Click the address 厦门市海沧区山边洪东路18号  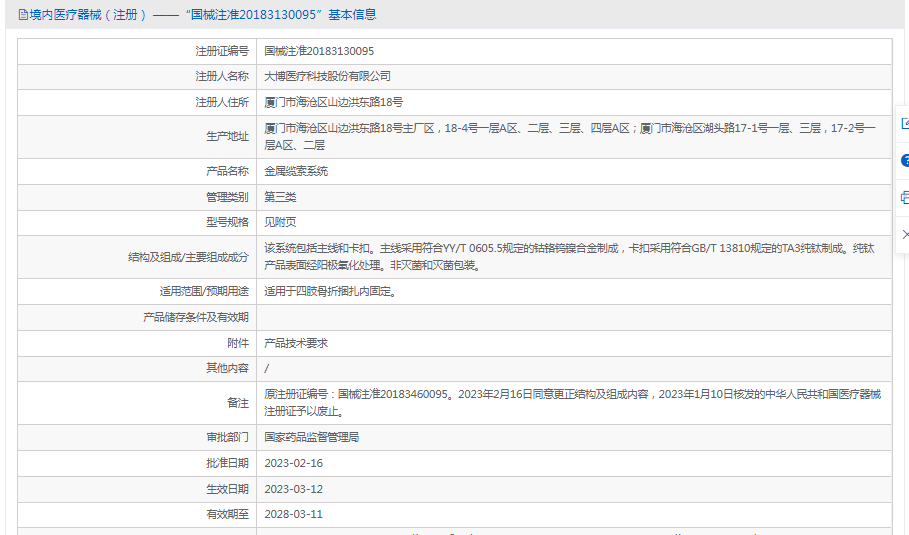point(334,102)
